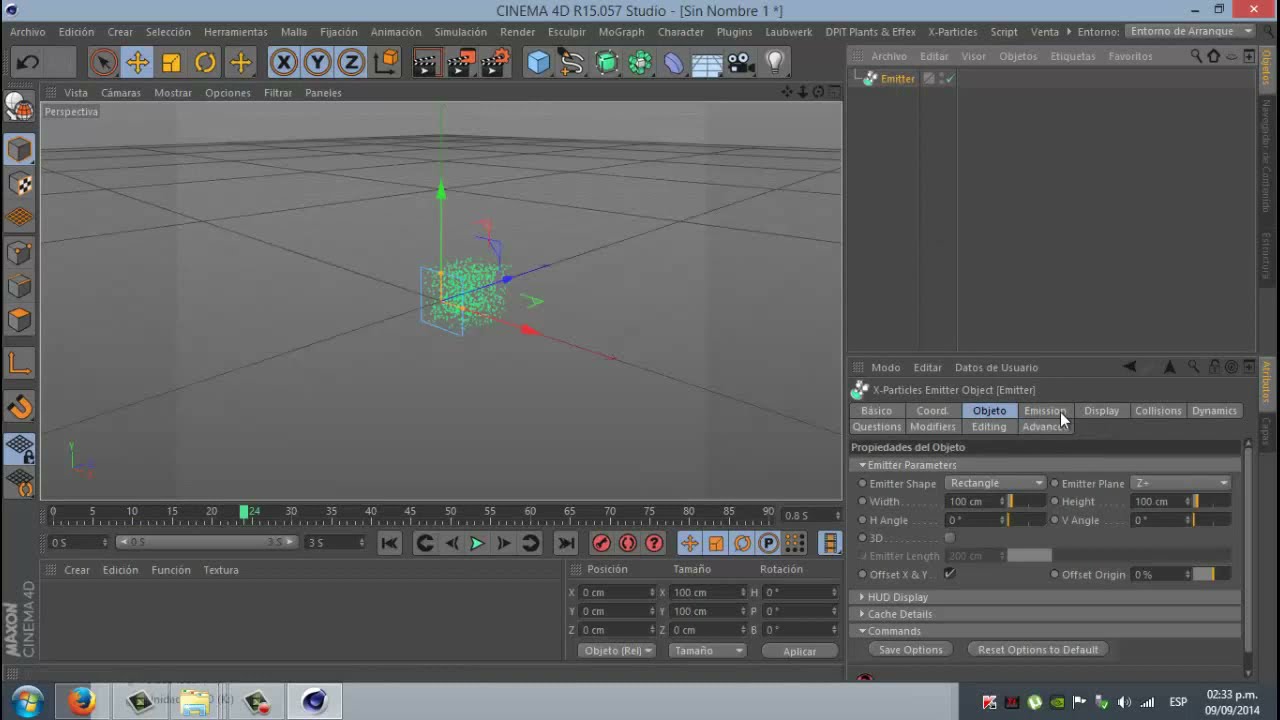Toggle the X axis lock
1280x720 pixels.
coord(284,63)
